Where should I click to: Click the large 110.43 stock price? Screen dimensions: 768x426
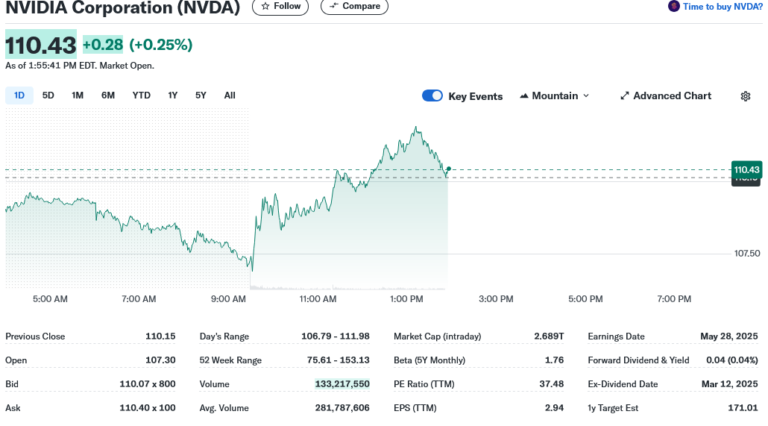pos(41,45)
